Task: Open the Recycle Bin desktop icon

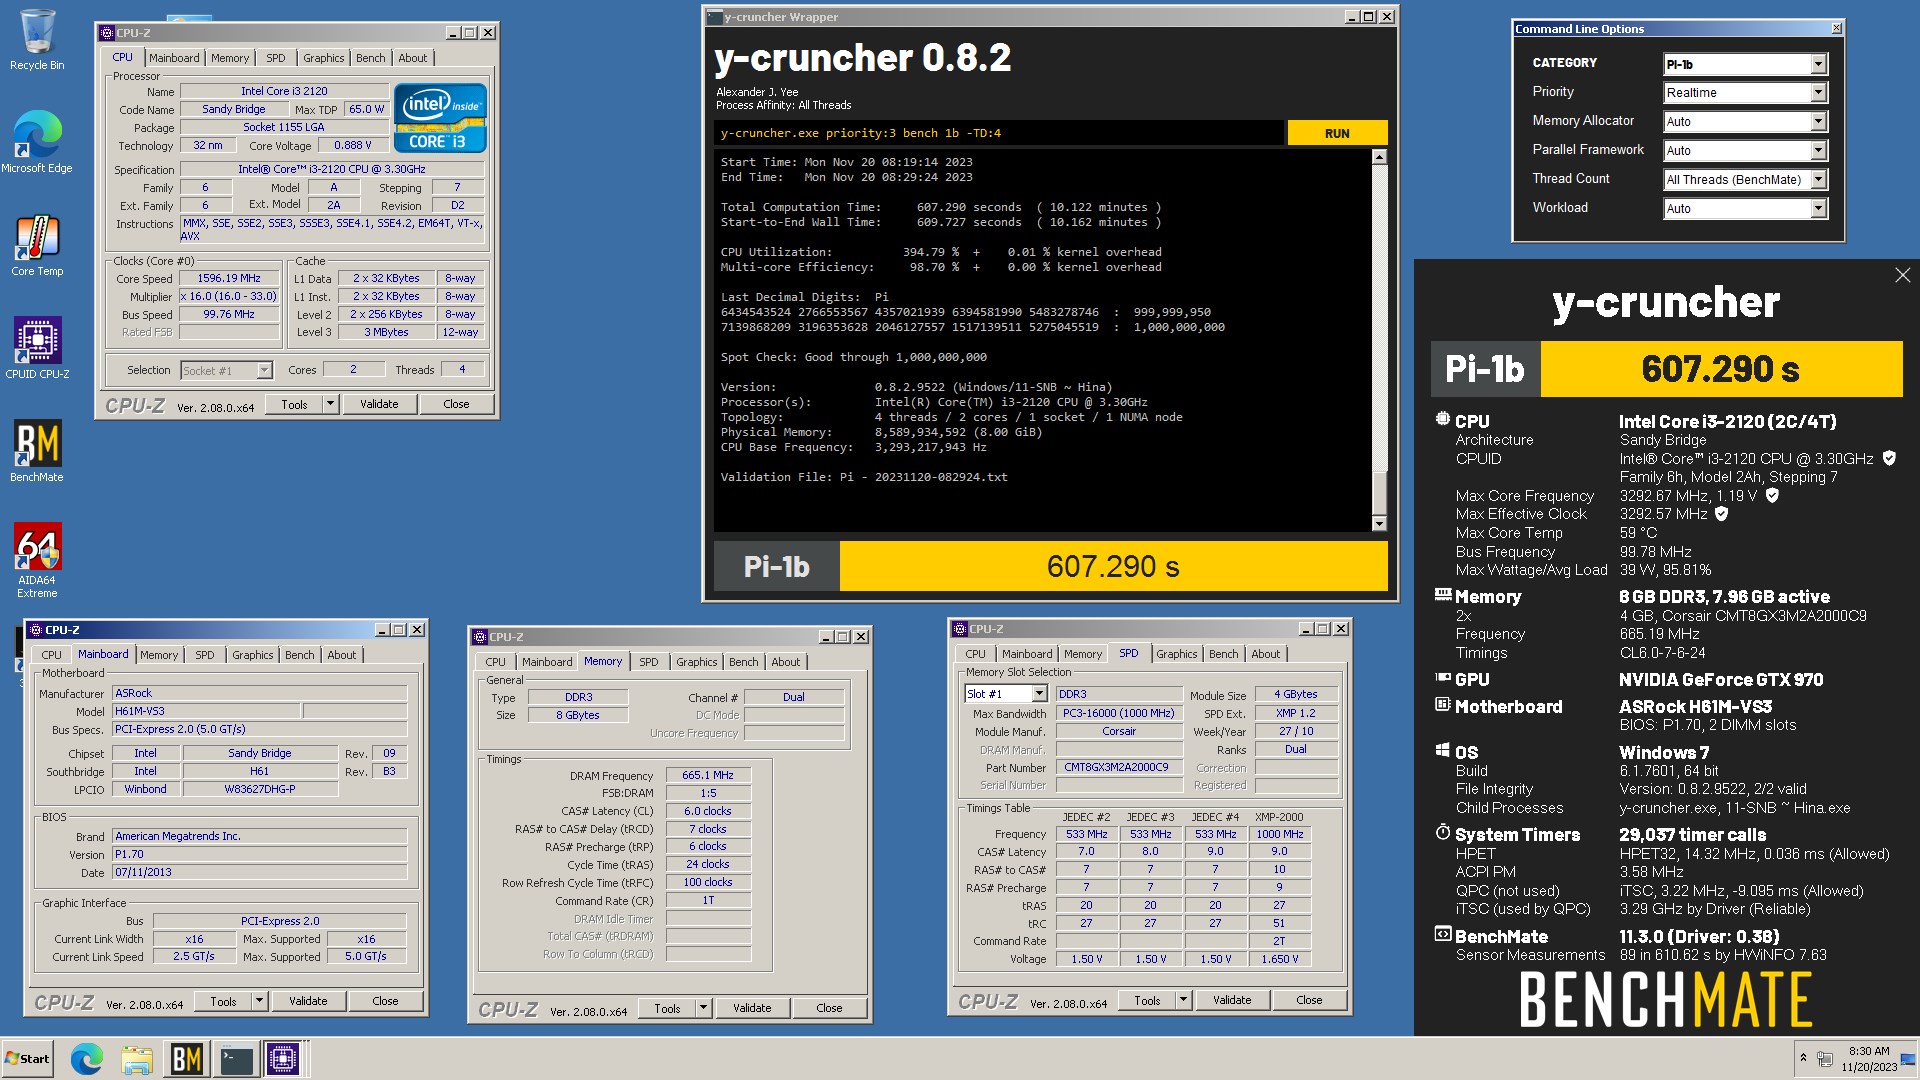Action: coord(37,40)
